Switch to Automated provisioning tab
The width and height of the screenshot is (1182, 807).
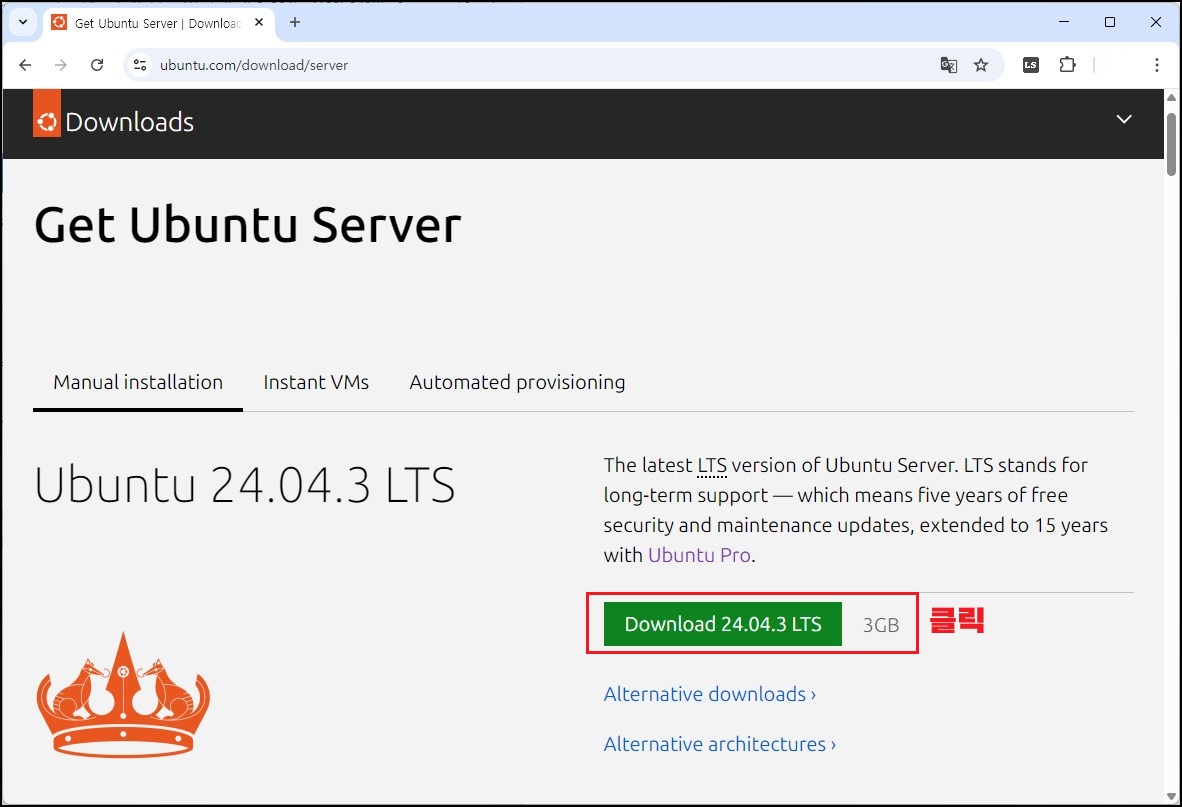tap(517, 382)
